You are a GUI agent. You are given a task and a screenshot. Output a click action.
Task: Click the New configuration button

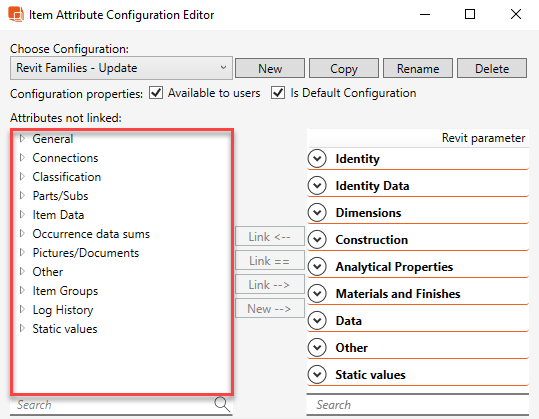click(270, 68)
